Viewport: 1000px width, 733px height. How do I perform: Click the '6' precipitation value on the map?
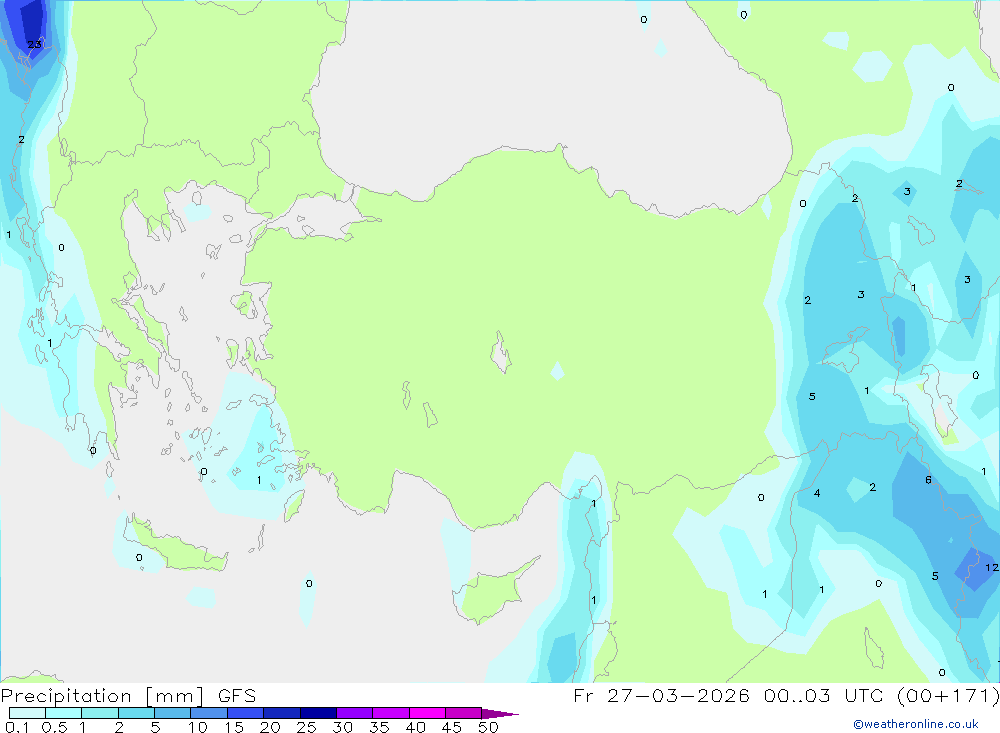929,480
